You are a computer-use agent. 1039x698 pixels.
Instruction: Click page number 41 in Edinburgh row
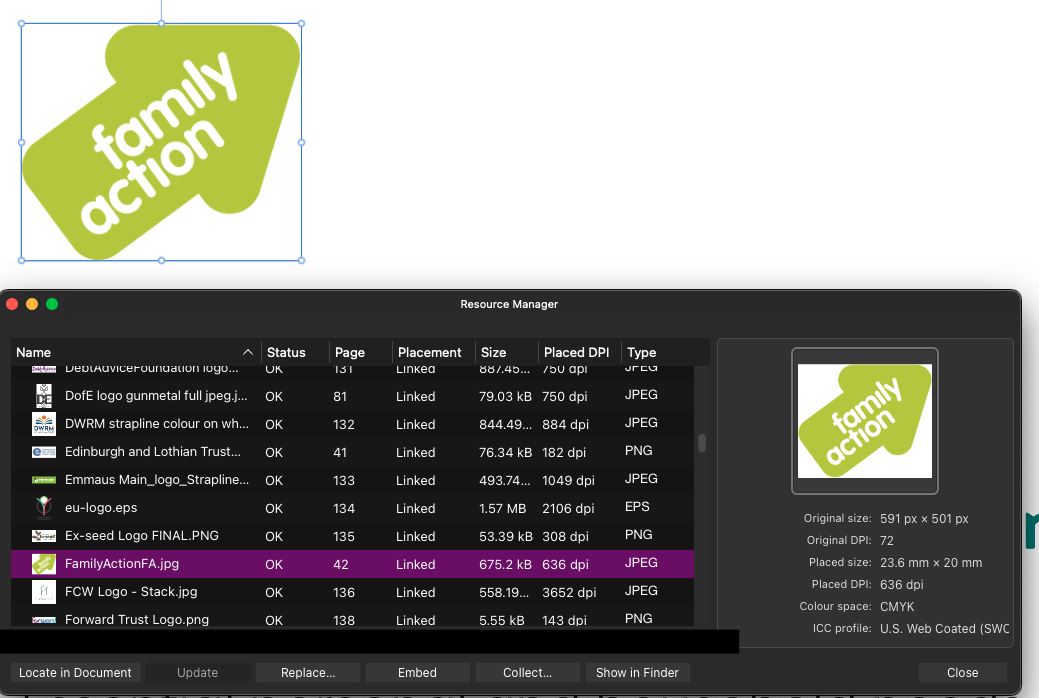340,452
